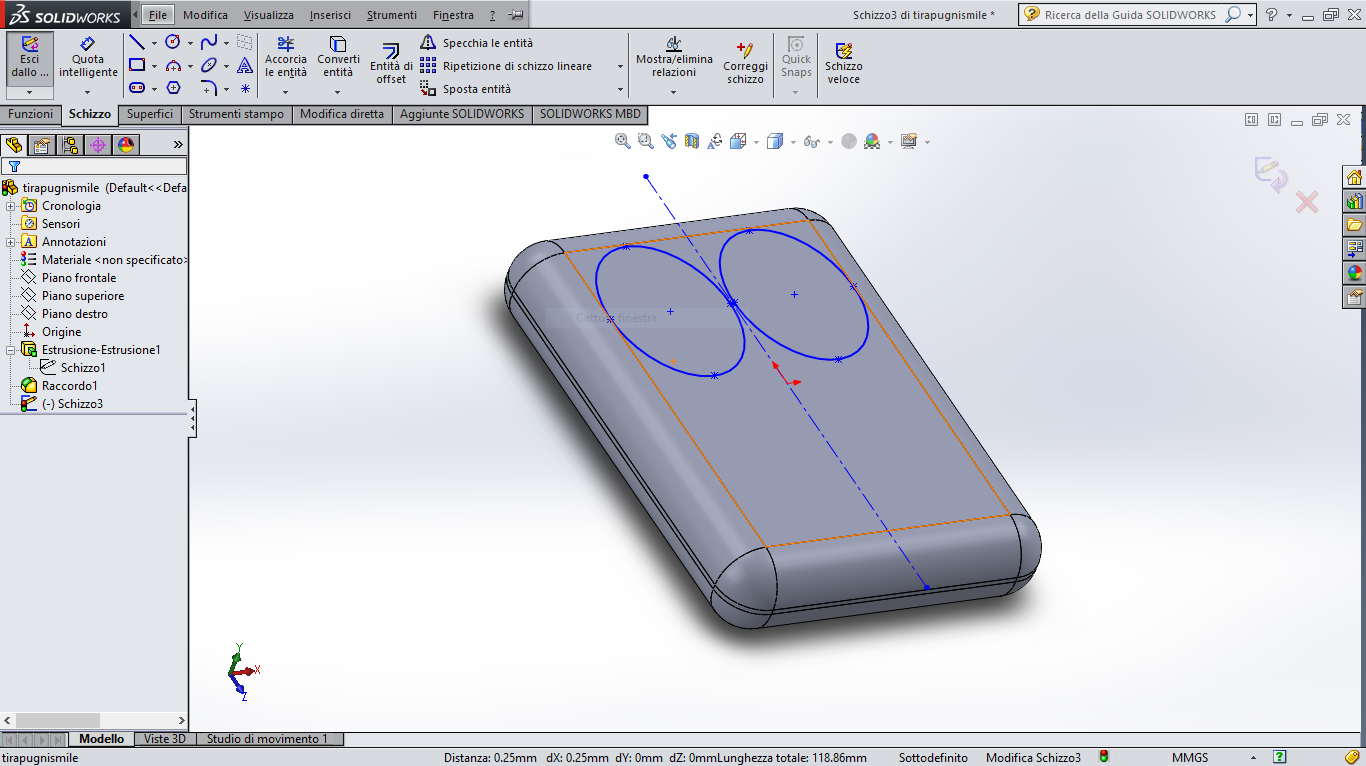Image resolution: width=1366 pixels, height=766 pixels.
Task: Pin the menu bar with pushpin
Action: [x=515, y=15]
